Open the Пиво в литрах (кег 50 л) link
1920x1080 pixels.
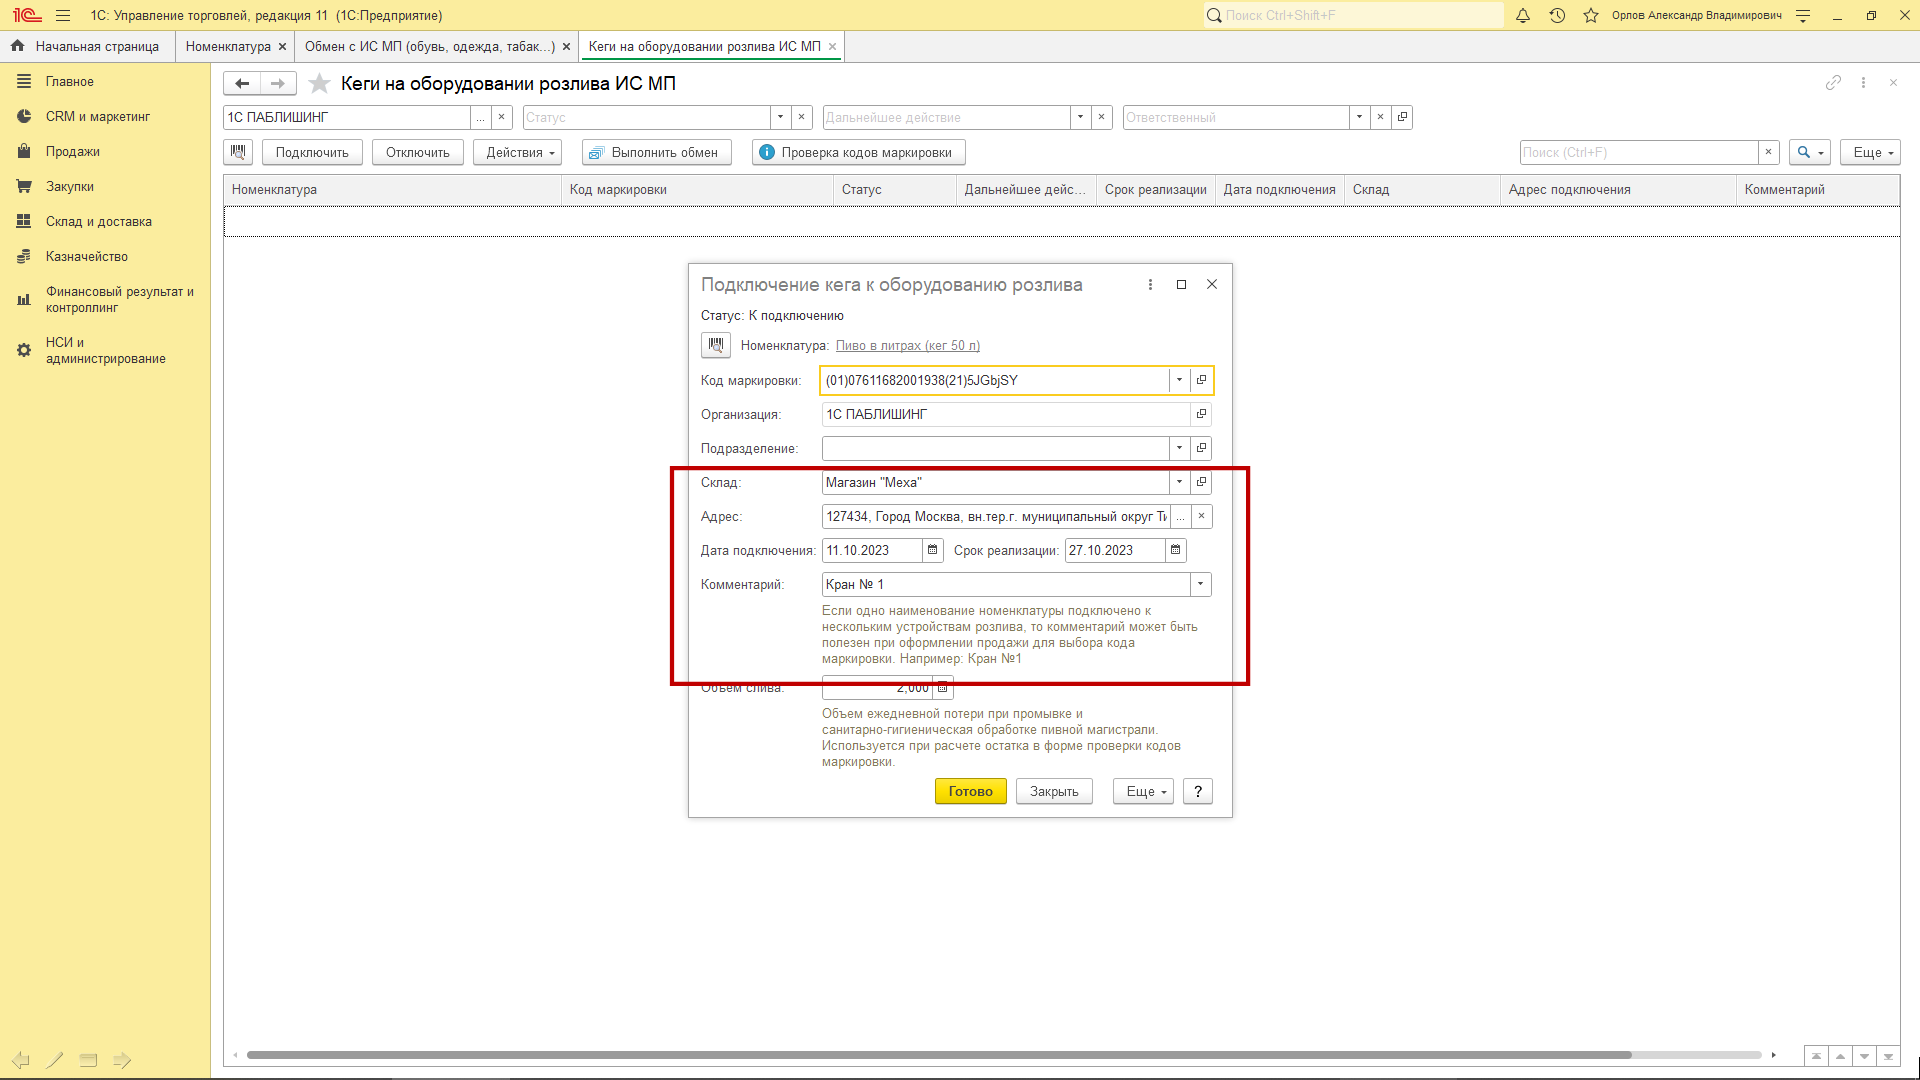(x=908, y=346)
